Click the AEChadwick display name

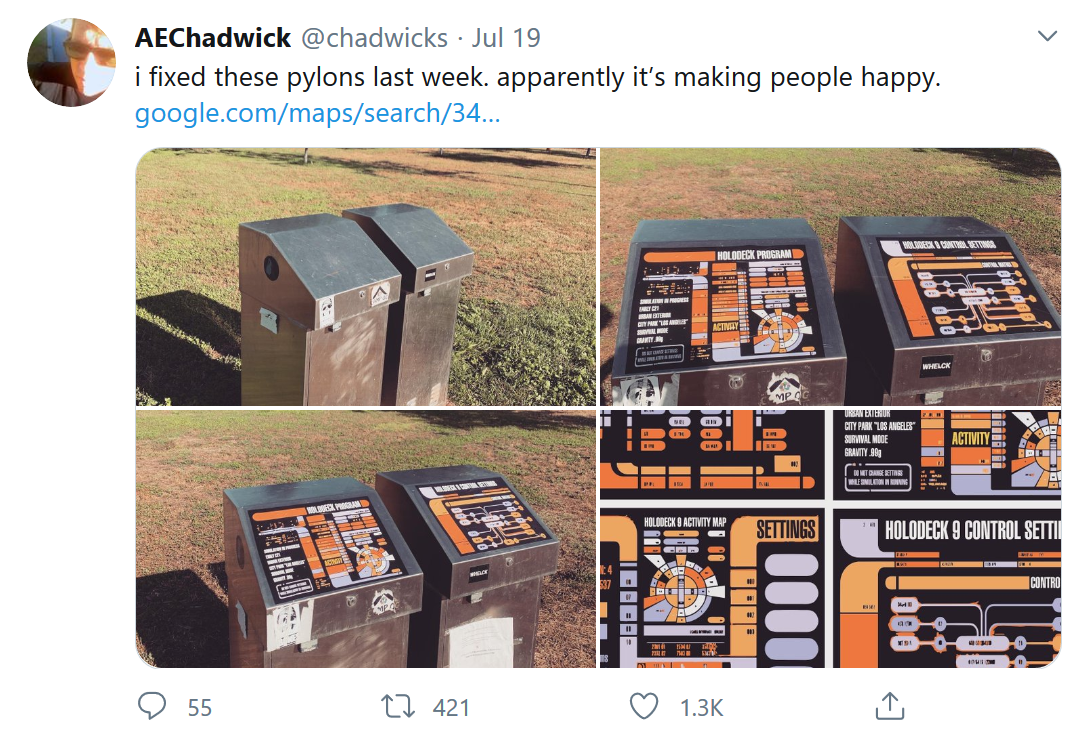coord(213,37)
